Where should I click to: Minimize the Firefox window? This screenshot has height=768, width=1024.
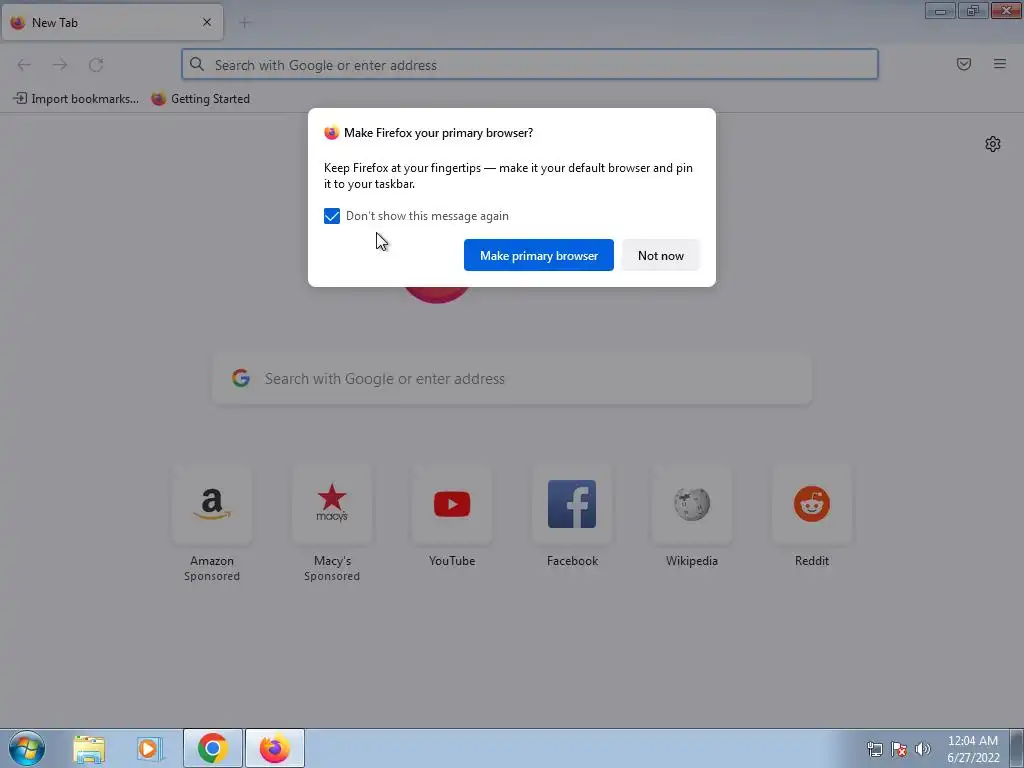pyautogui.click(x=940, y=10)
